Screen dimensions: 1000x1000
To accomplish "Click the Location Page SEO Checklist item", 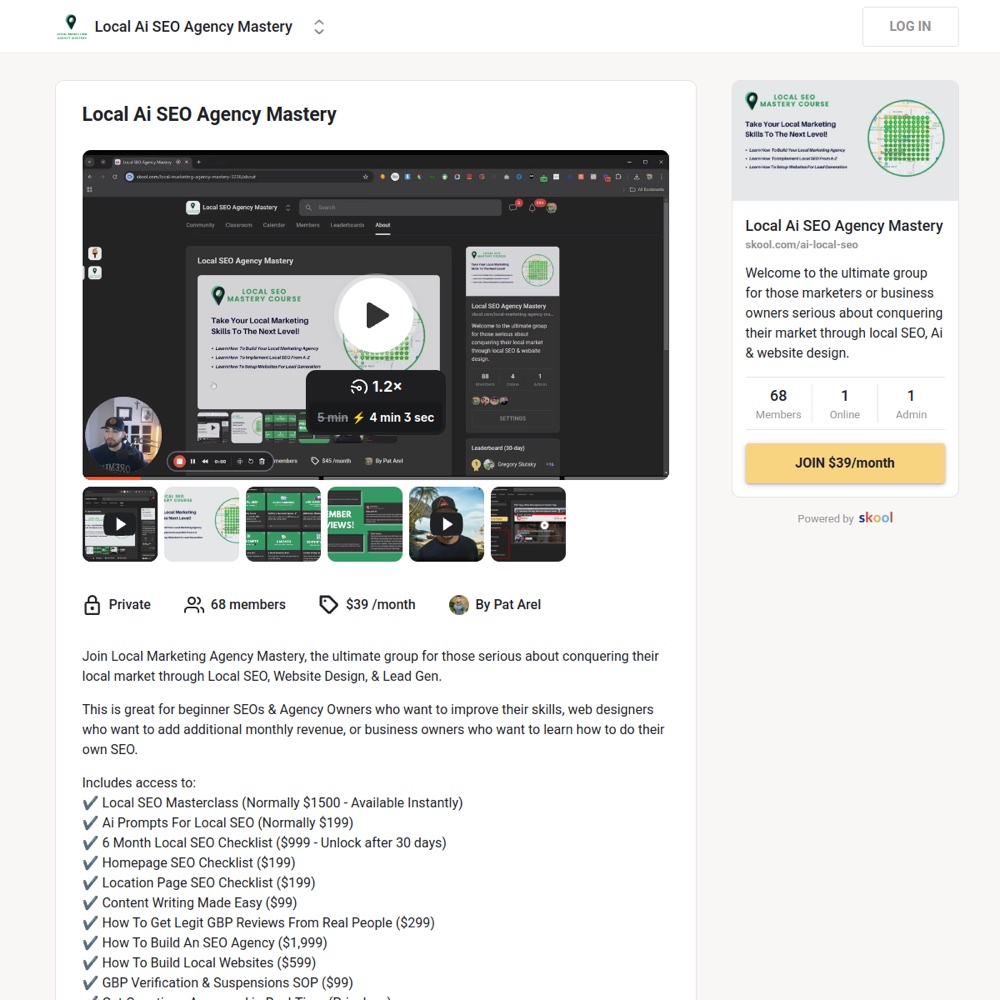I will point(199,883).
